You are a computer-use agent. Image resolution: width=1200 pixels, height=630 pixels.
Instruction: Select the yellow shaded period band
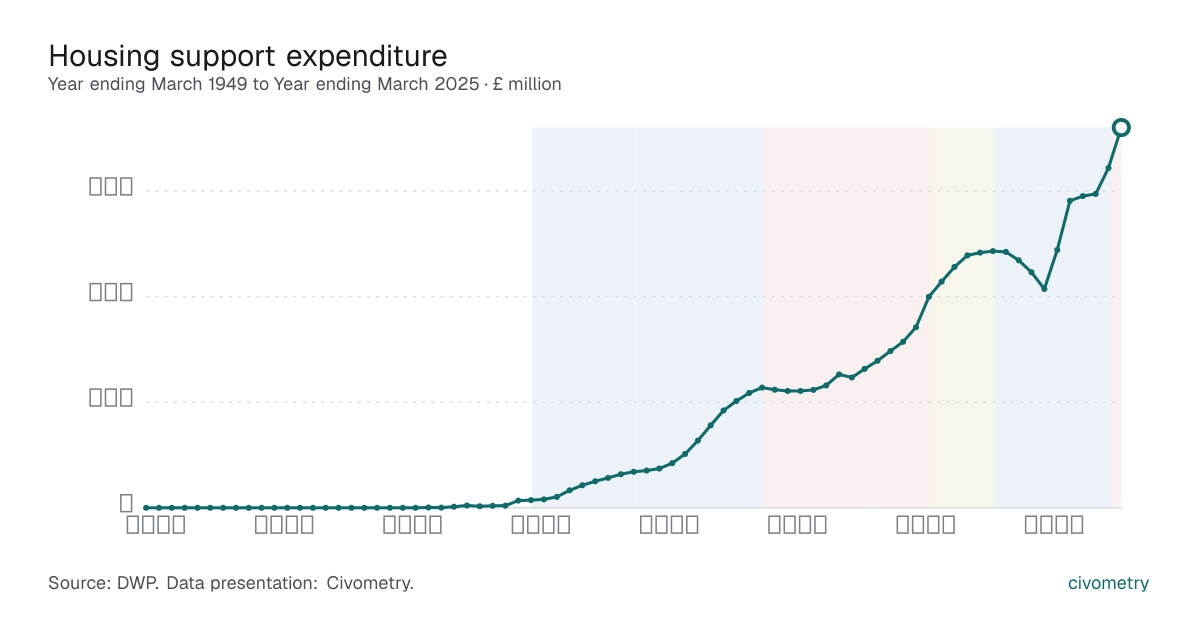click(x=962, y=317)
